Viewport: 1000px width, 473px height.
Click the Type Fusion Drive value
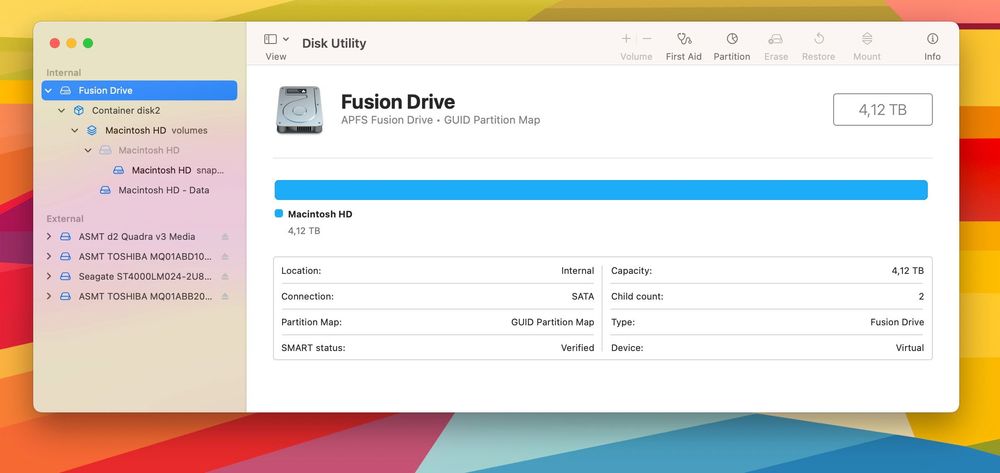pyautogui.click(x=897, y=323)
